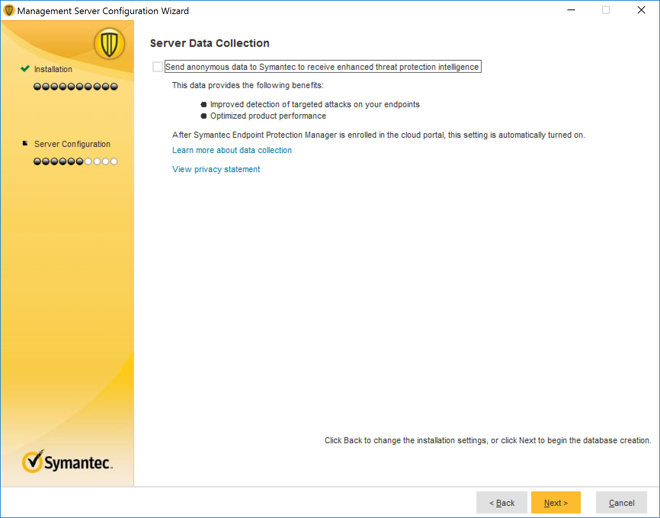Click the cloud portal enrollment note text

click(378, 135)
